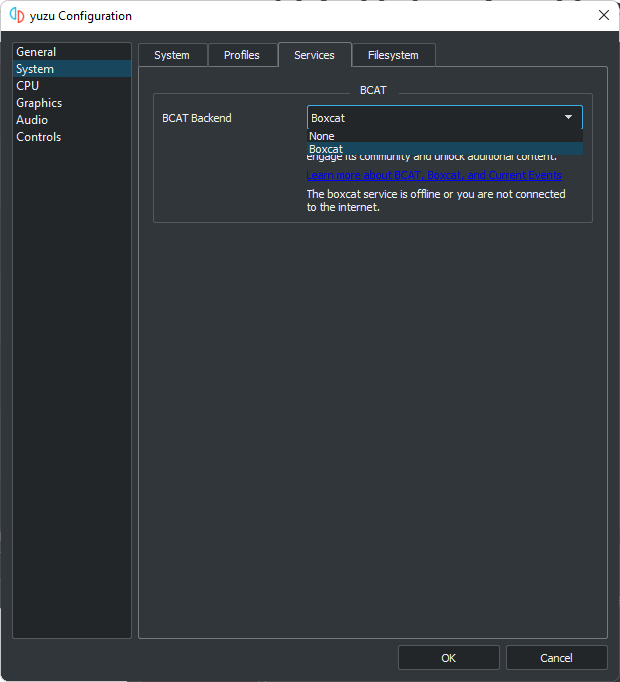Select General in the sidebar list
The width and height of the screenshot is (620, 682).
[72, 52]
